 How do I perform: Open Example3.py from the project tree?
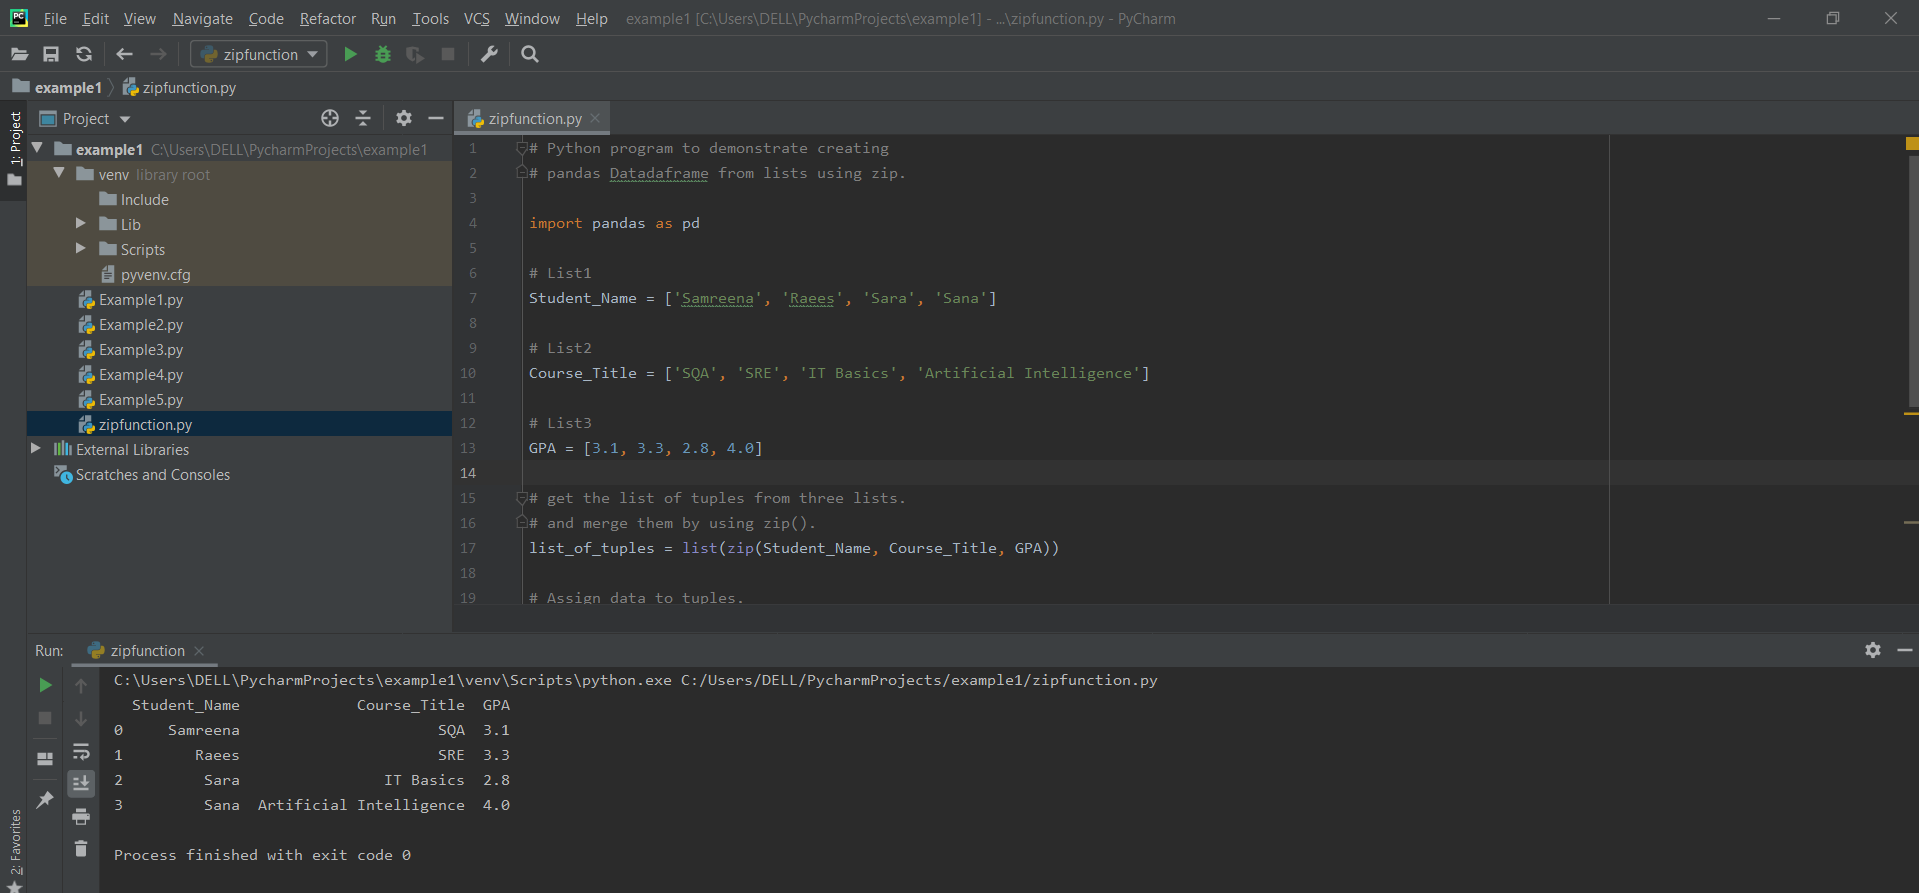141,350
